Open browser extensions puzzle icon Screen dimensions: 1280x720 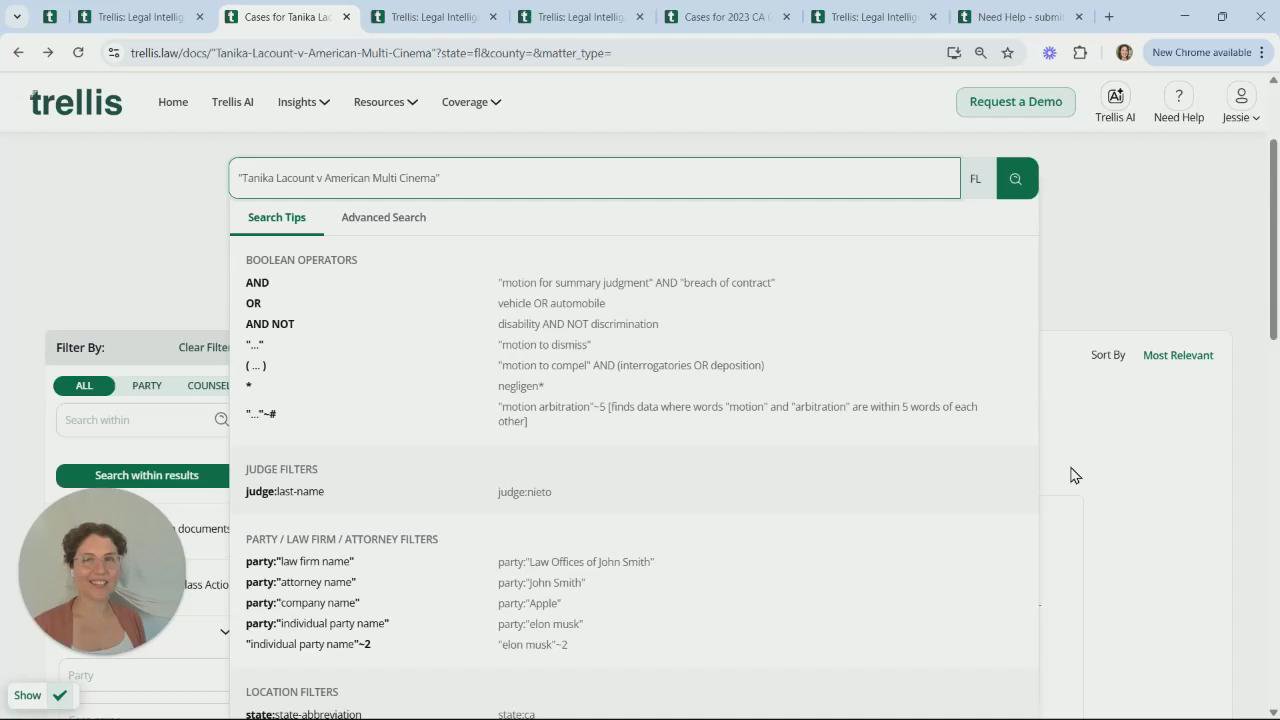pyautogui.click(x=1080, y=53)
